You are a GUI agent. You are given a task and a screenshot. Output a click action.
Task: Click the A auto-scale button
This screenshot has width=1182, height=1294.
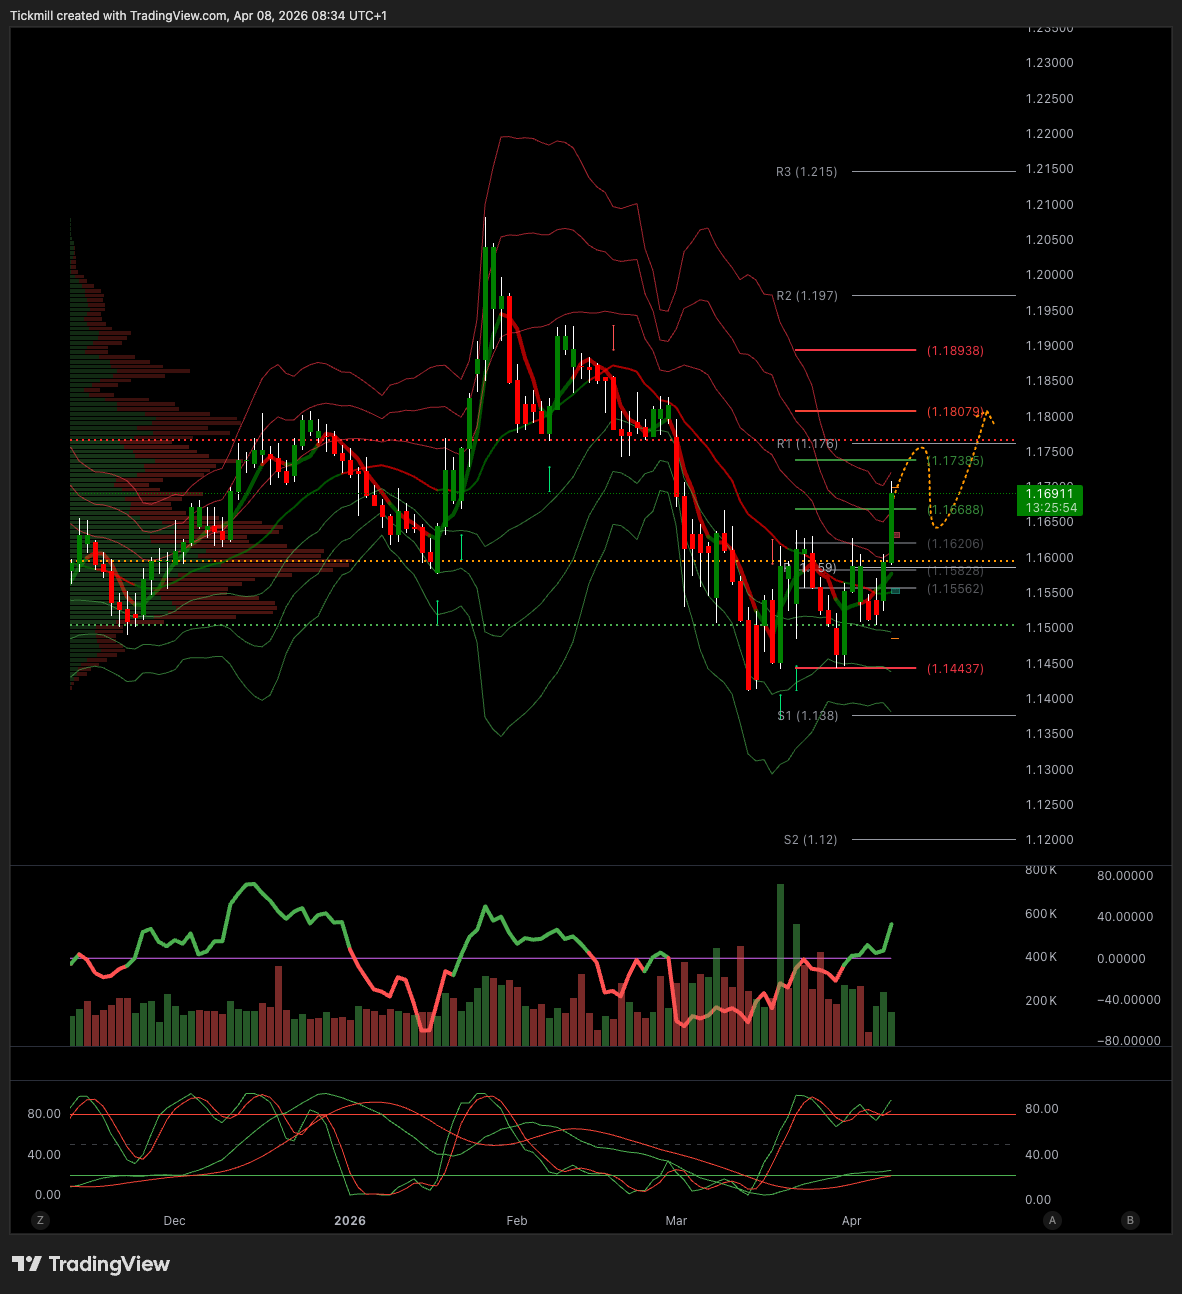pos(1052,1220)
